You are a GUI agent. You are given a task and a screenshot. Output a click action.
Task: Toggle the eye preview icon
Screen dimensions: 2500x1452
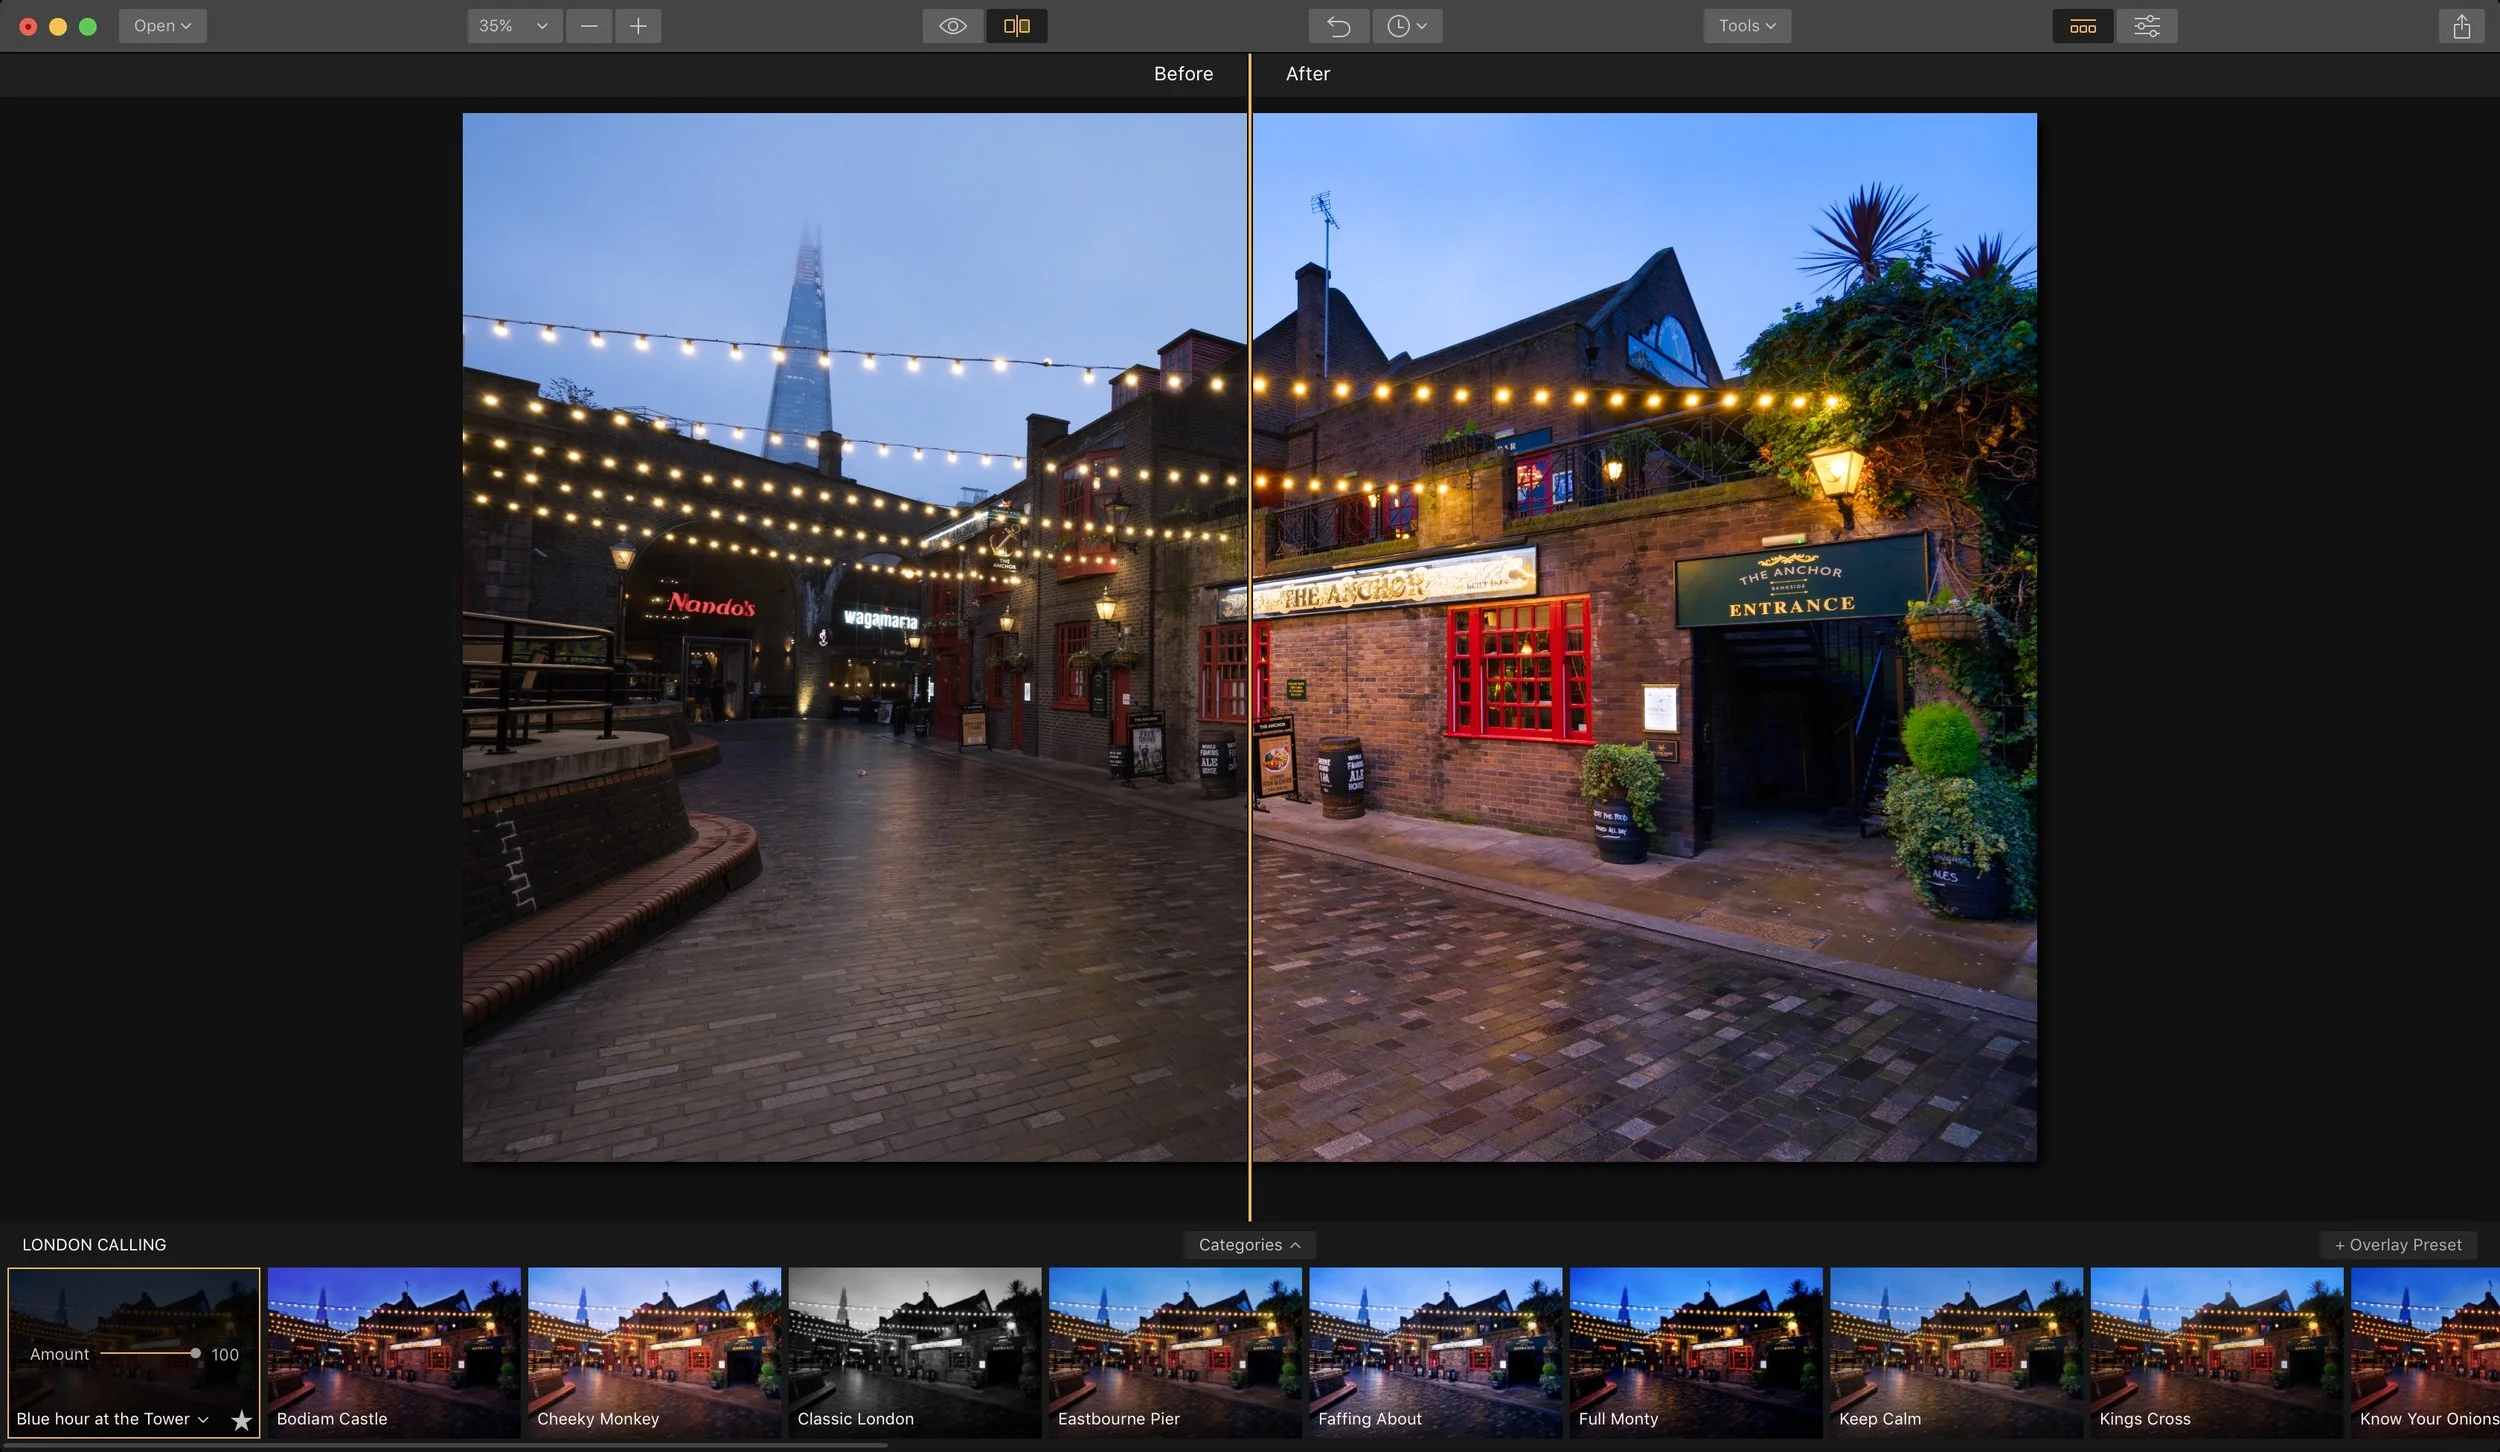coord(953,26)
